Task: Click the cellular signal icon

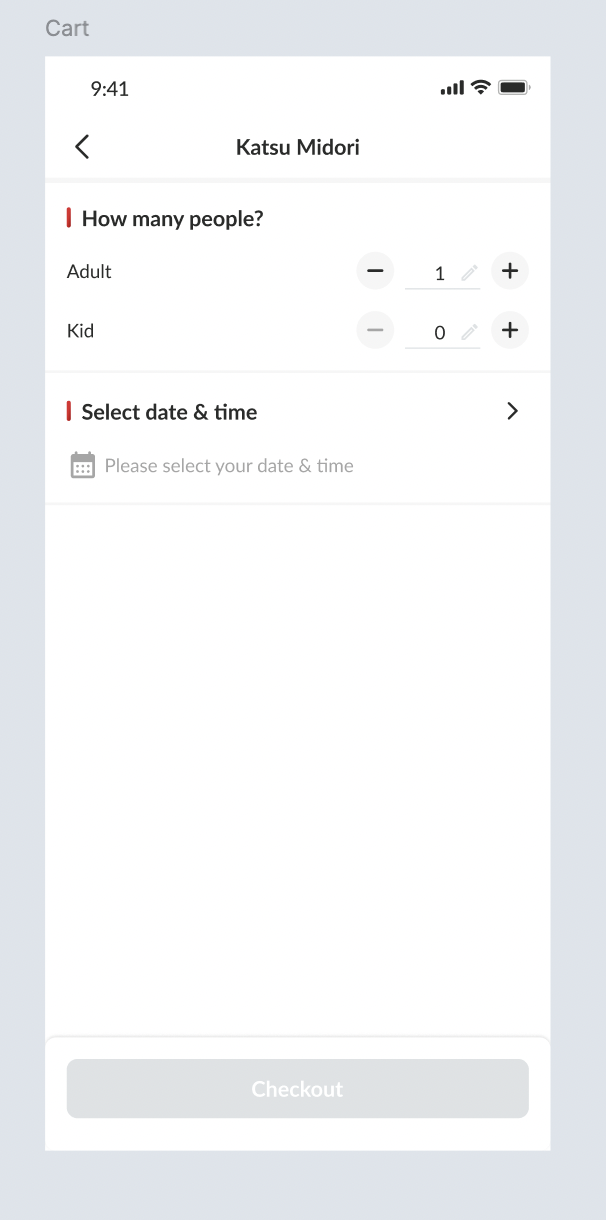Action: pyautogui.click(x=452, y=89)
